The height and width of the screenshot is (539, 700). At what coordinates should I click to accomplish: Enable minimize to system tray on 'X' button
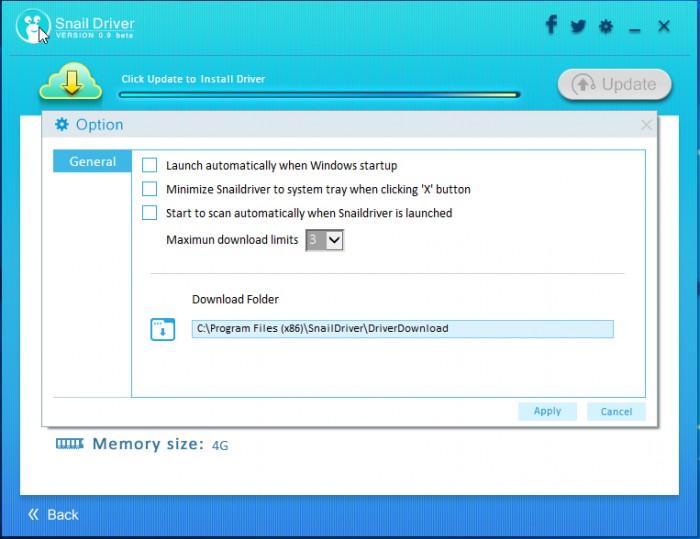(x=150, y=189)
